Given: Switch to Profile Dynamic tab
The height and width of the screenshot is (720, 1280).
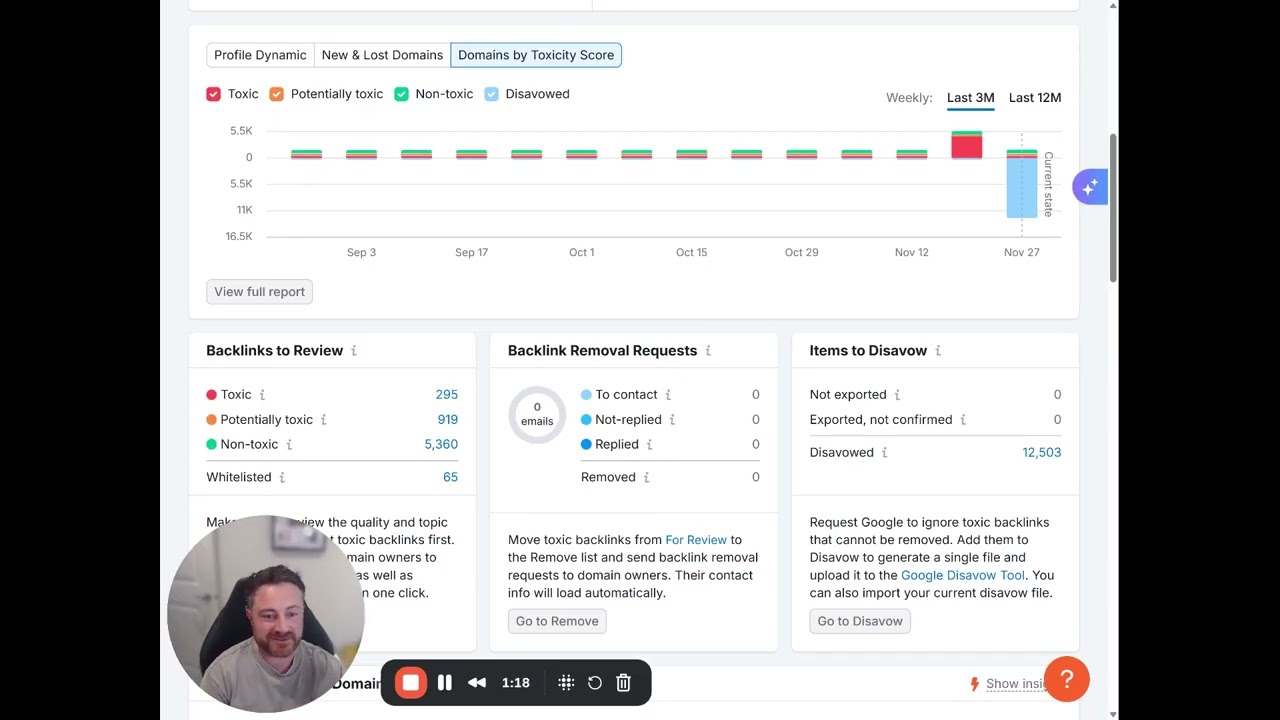Looking at the screenshot, I should pos(260,55).
